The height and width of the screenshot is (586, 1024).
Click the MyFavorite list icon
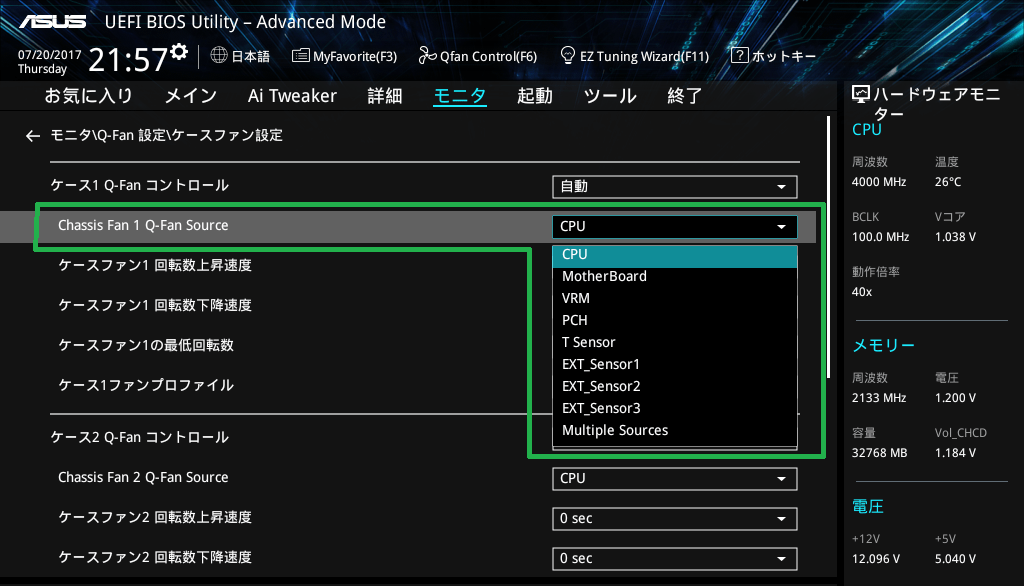300,56
